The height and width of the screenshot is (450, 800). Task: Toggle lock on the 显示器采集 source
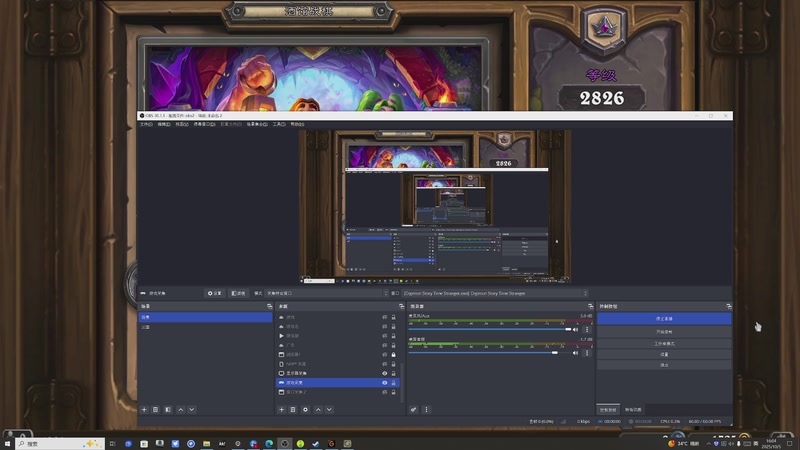[393, 373]
